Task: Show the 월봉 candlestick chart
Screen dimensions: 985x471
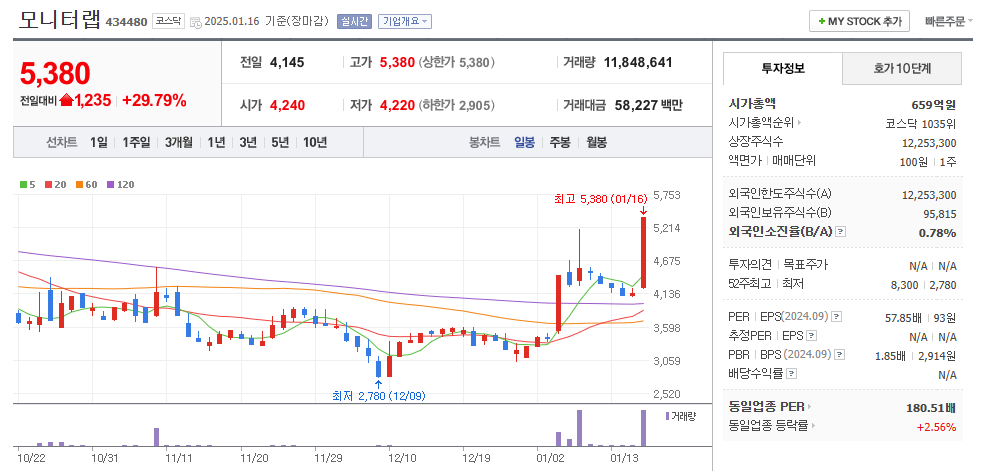Action: tap(597, 143)
